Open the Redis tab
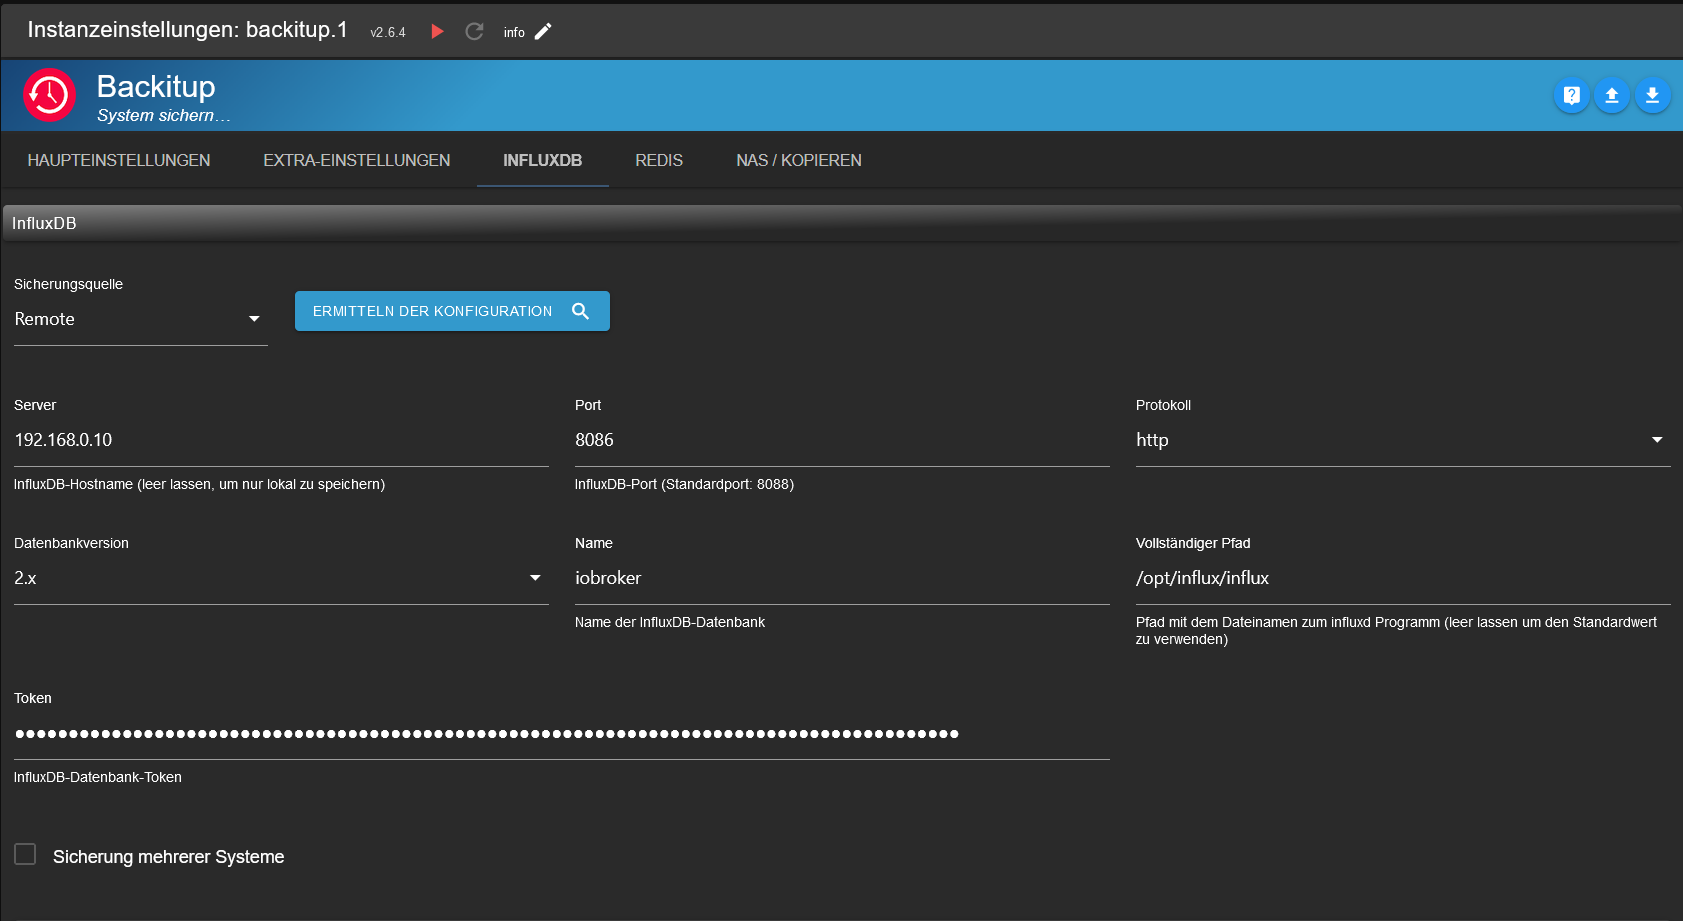 (659, 160)
